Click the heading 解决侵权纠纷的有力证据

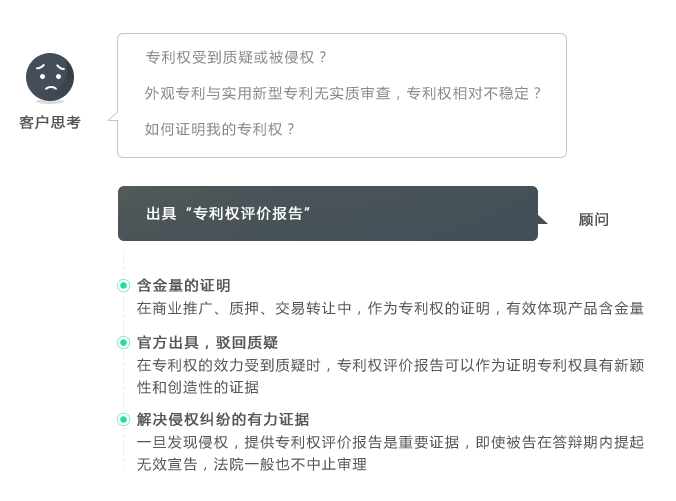point(223,420)
